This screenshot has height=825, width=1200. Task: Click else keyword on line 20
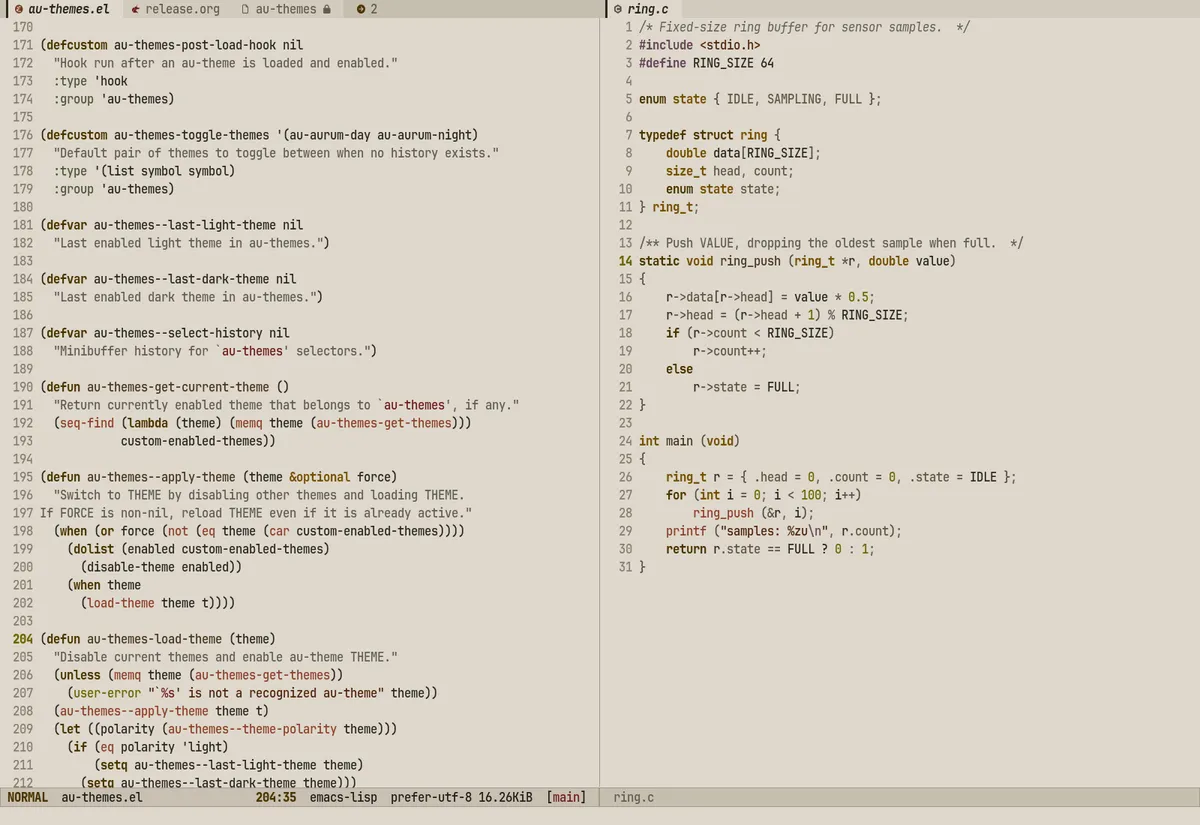(x=680, y=369)
